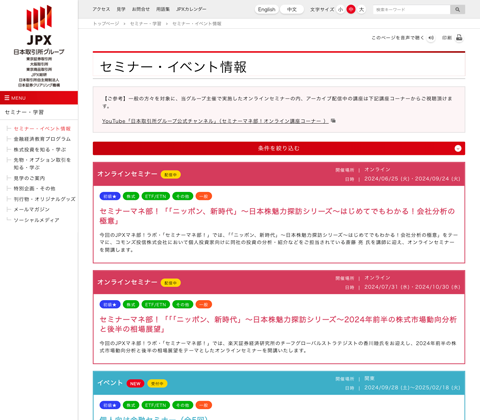
Task: Click セミナー・学習 sidebar heading
Action: tap(24, 112)
